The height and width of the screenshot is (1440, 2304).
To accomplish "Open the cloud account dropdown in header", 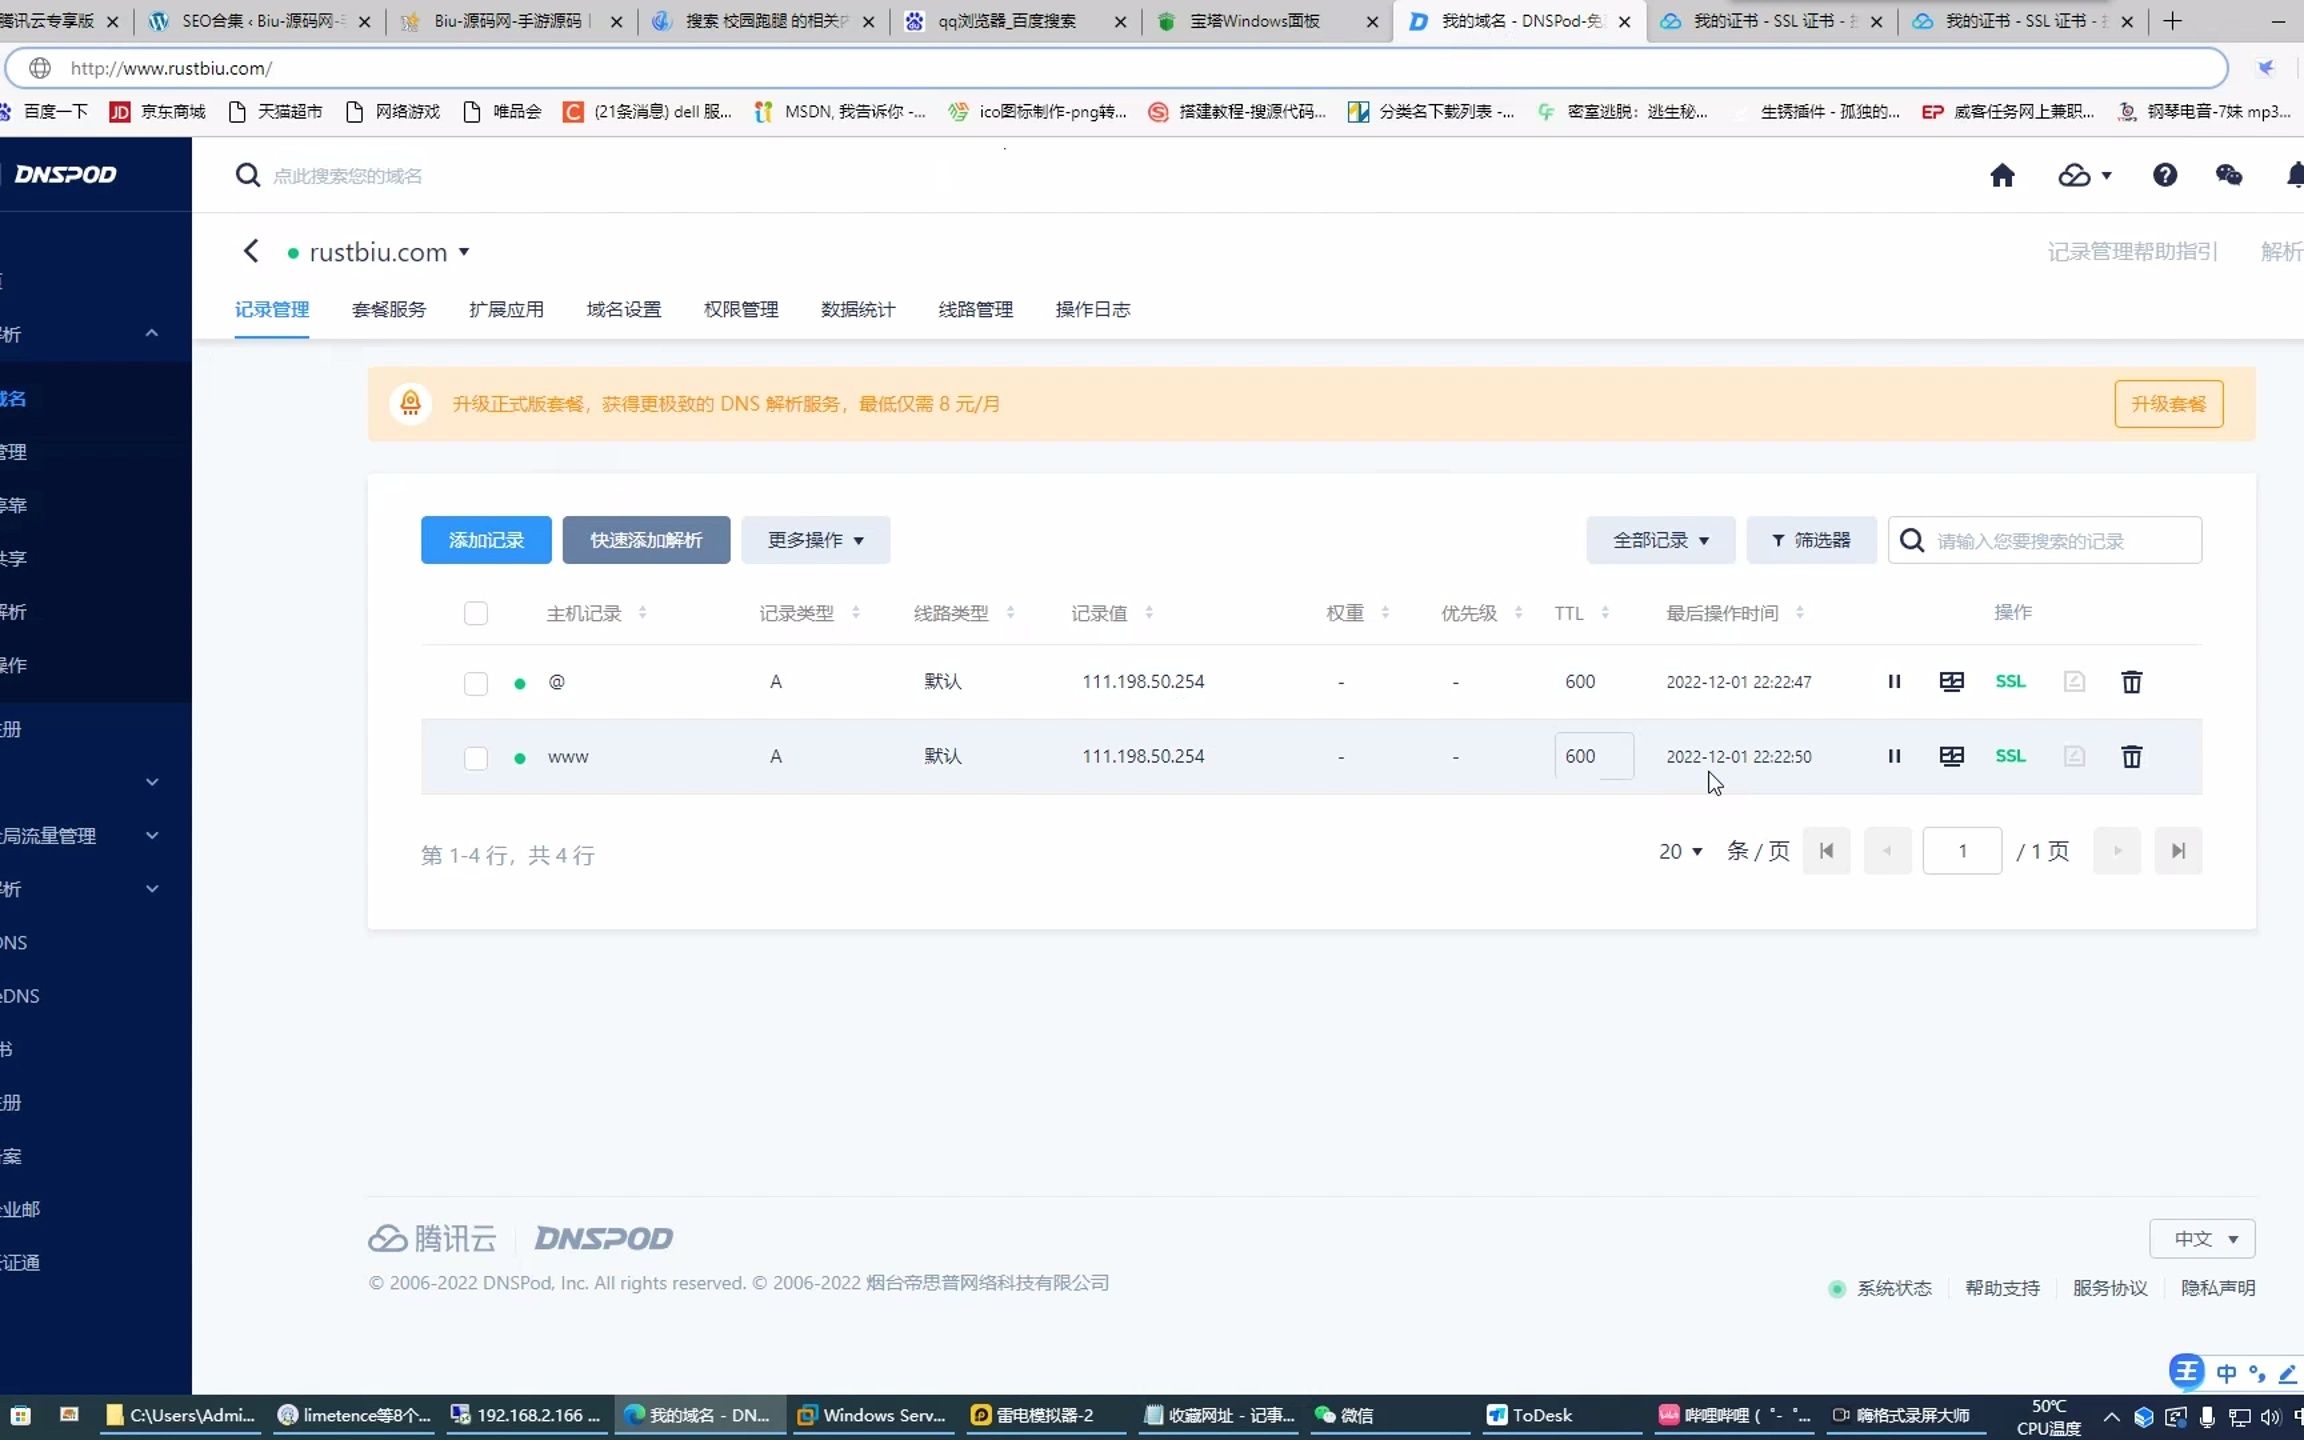I will (x=2084, y=176).
